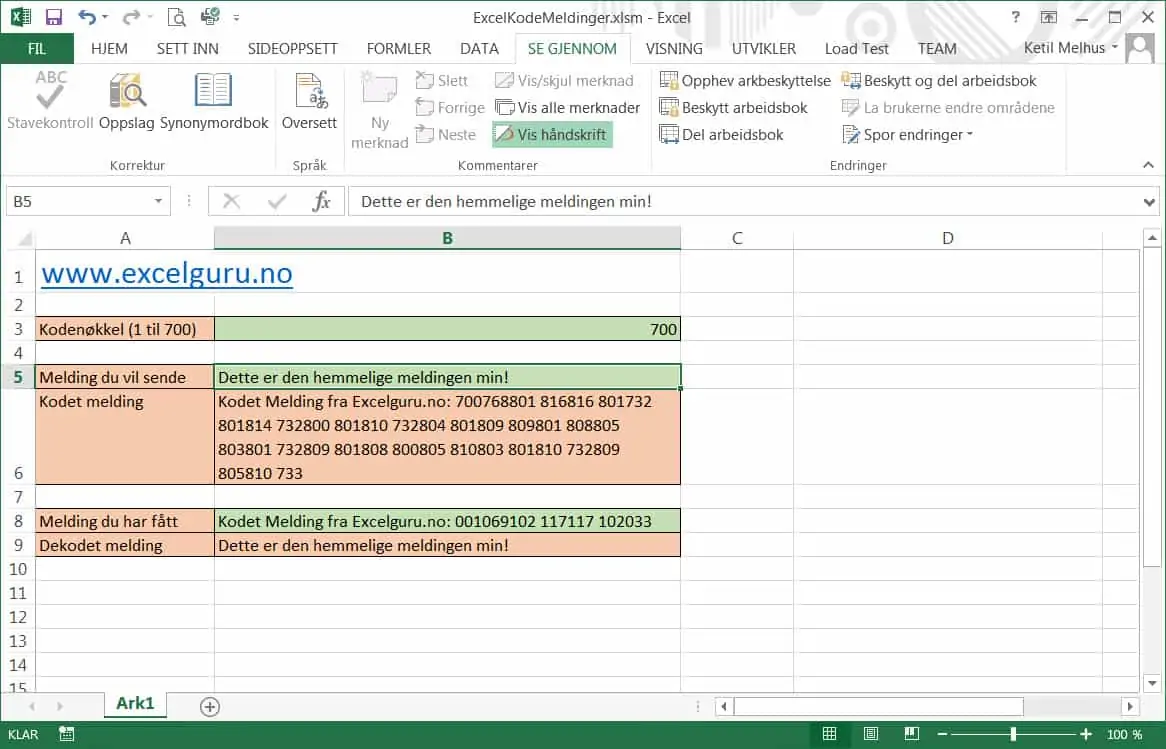Select the Select All corner button
The height and width of the screenshot is (749, 1166).
[23, 238]
